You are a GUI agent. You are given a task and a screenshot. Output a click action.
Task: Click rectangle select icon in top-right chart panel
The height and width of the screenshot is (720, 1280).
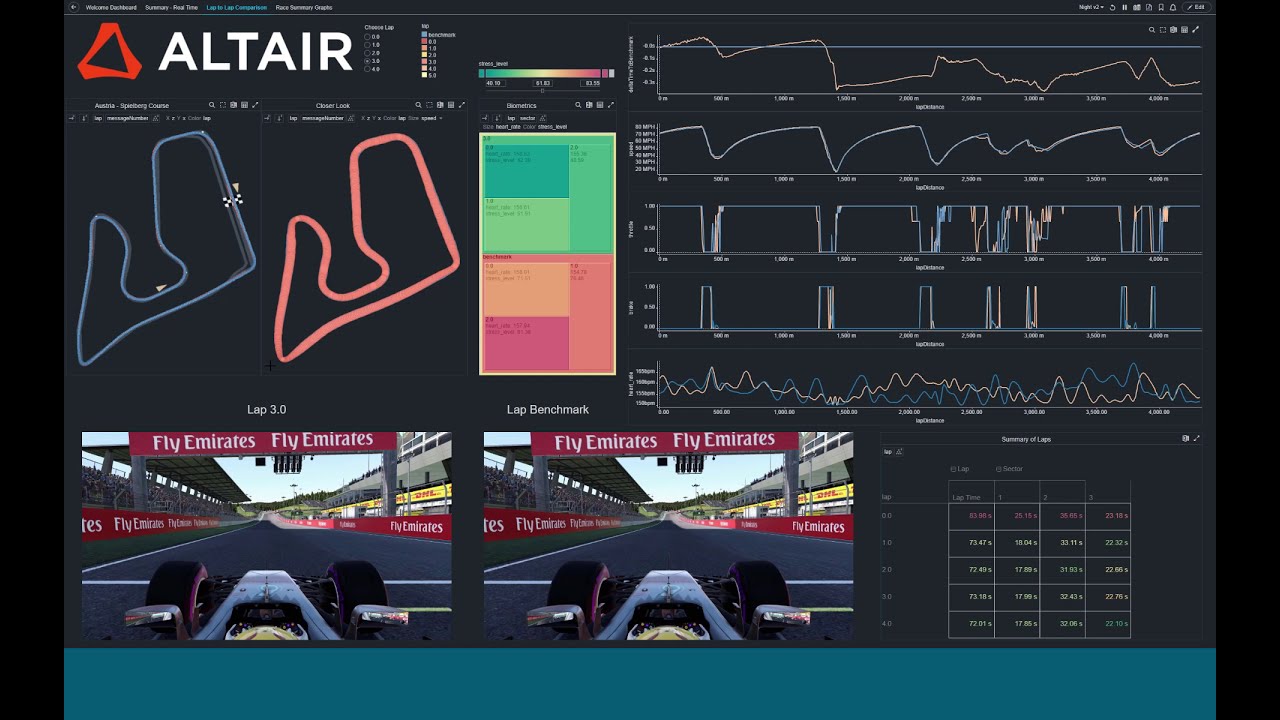click(x=1163, y=30)
